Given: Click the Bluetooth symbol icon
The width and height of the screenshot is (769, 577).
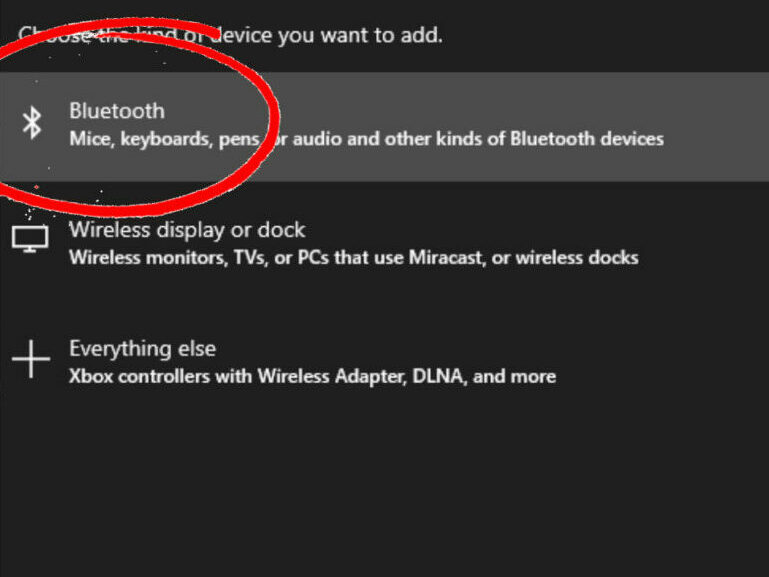Looking at the screenshot, I should coord(32,123).
